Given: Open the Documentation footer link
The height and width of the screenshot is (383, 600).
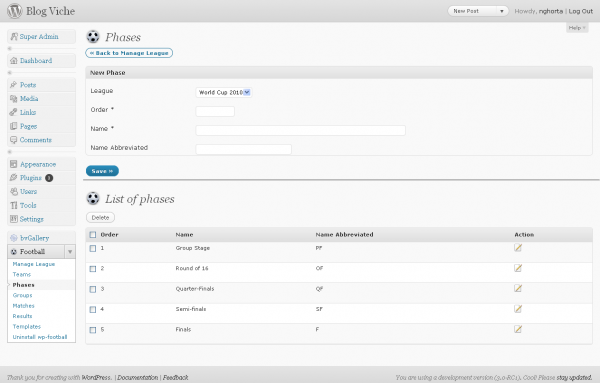Looking at the screenshot, I should coord(137,377).
